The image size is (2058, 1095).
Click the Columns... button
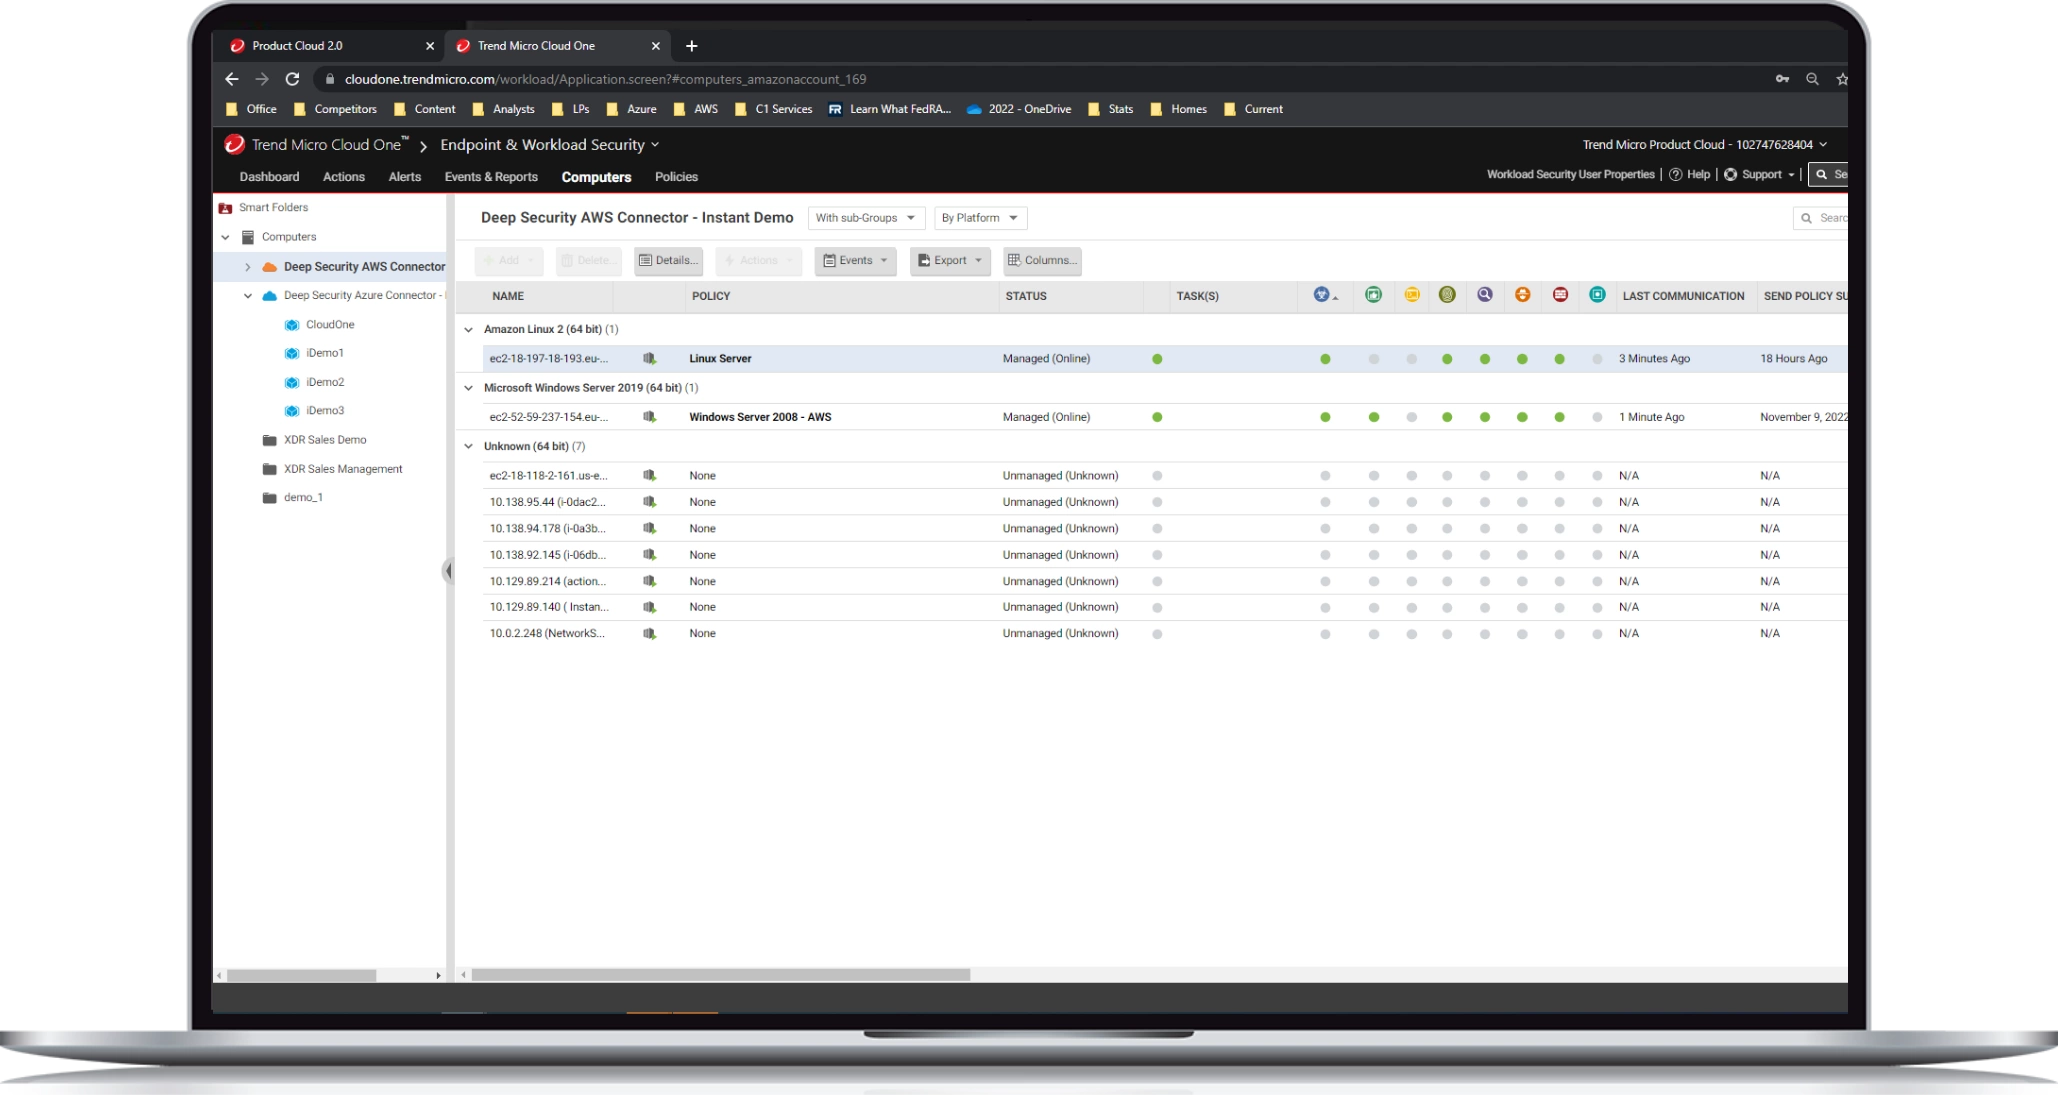click(1042, 261)
